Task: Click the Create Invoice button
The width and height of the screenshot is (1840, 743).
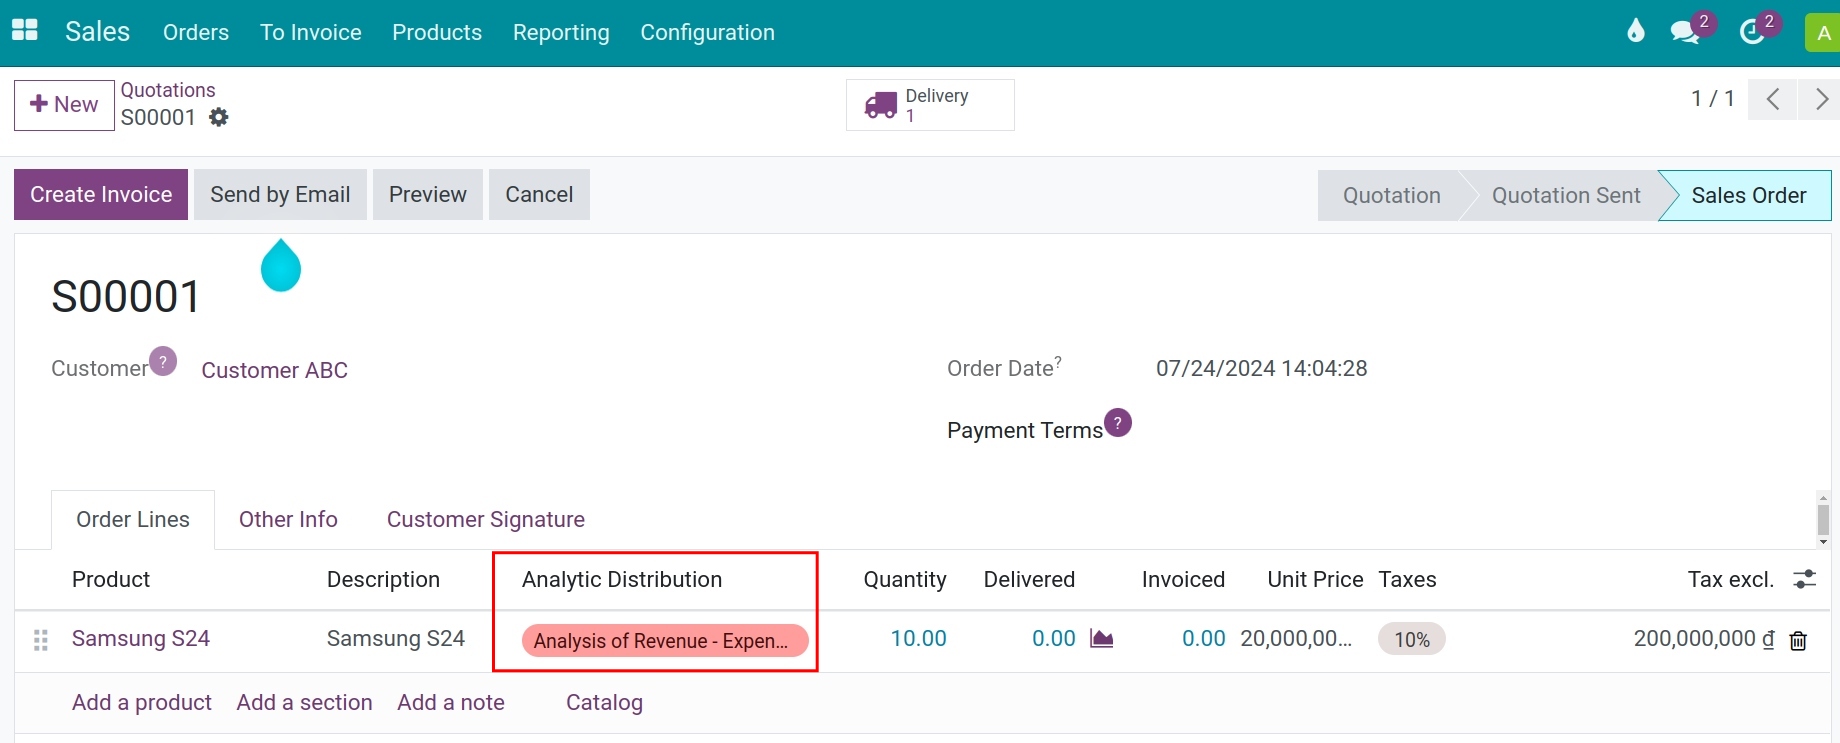Action: (x=101, y=194)
